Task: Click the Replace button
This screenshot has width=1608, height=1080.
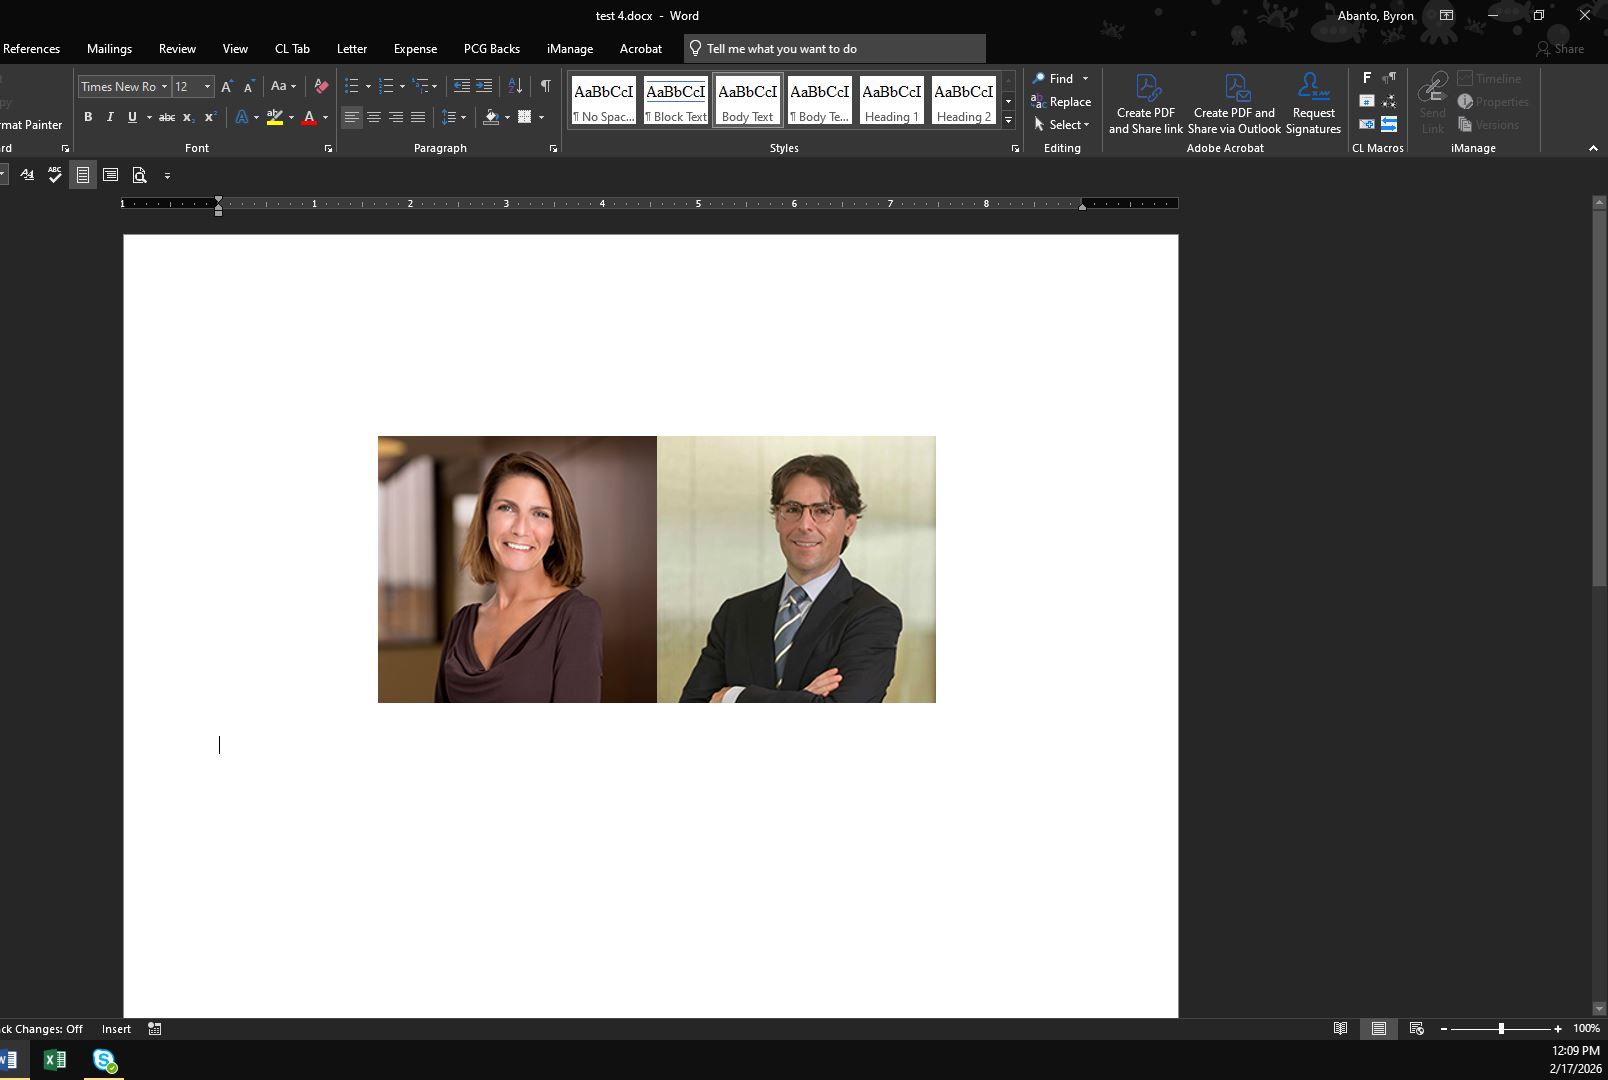Action: tap(1061, 102)
